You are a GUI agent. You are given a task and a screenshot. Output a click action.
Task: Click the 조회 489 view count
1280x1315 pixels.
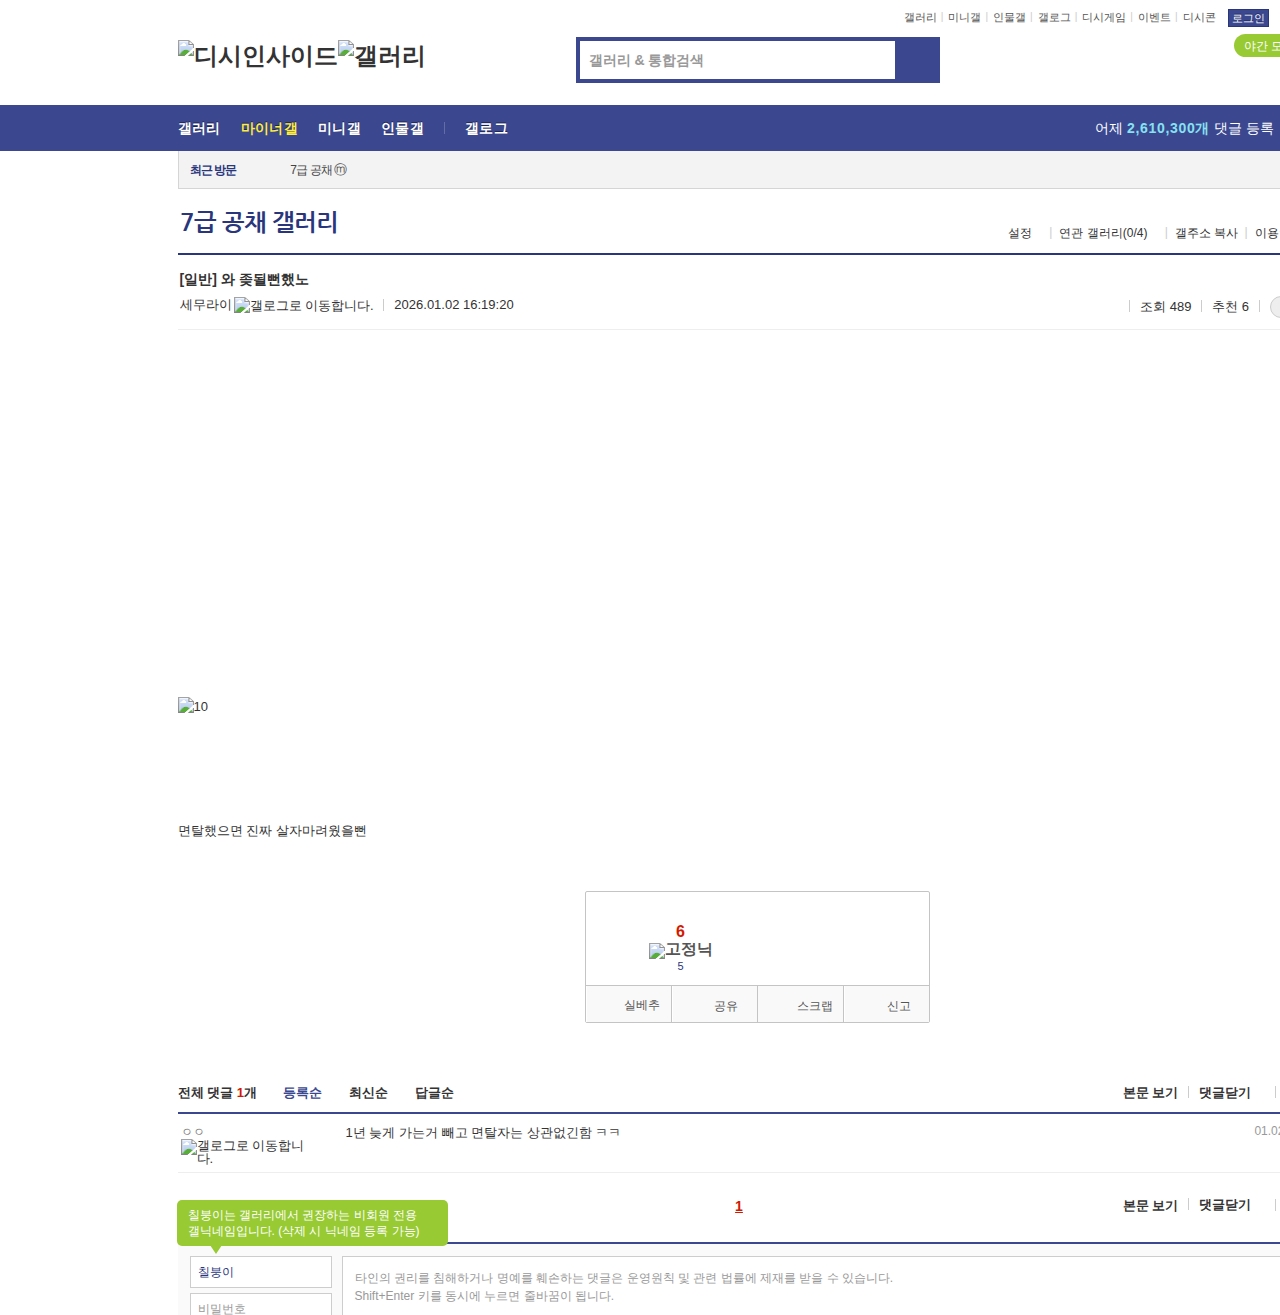click(1166, 307)
